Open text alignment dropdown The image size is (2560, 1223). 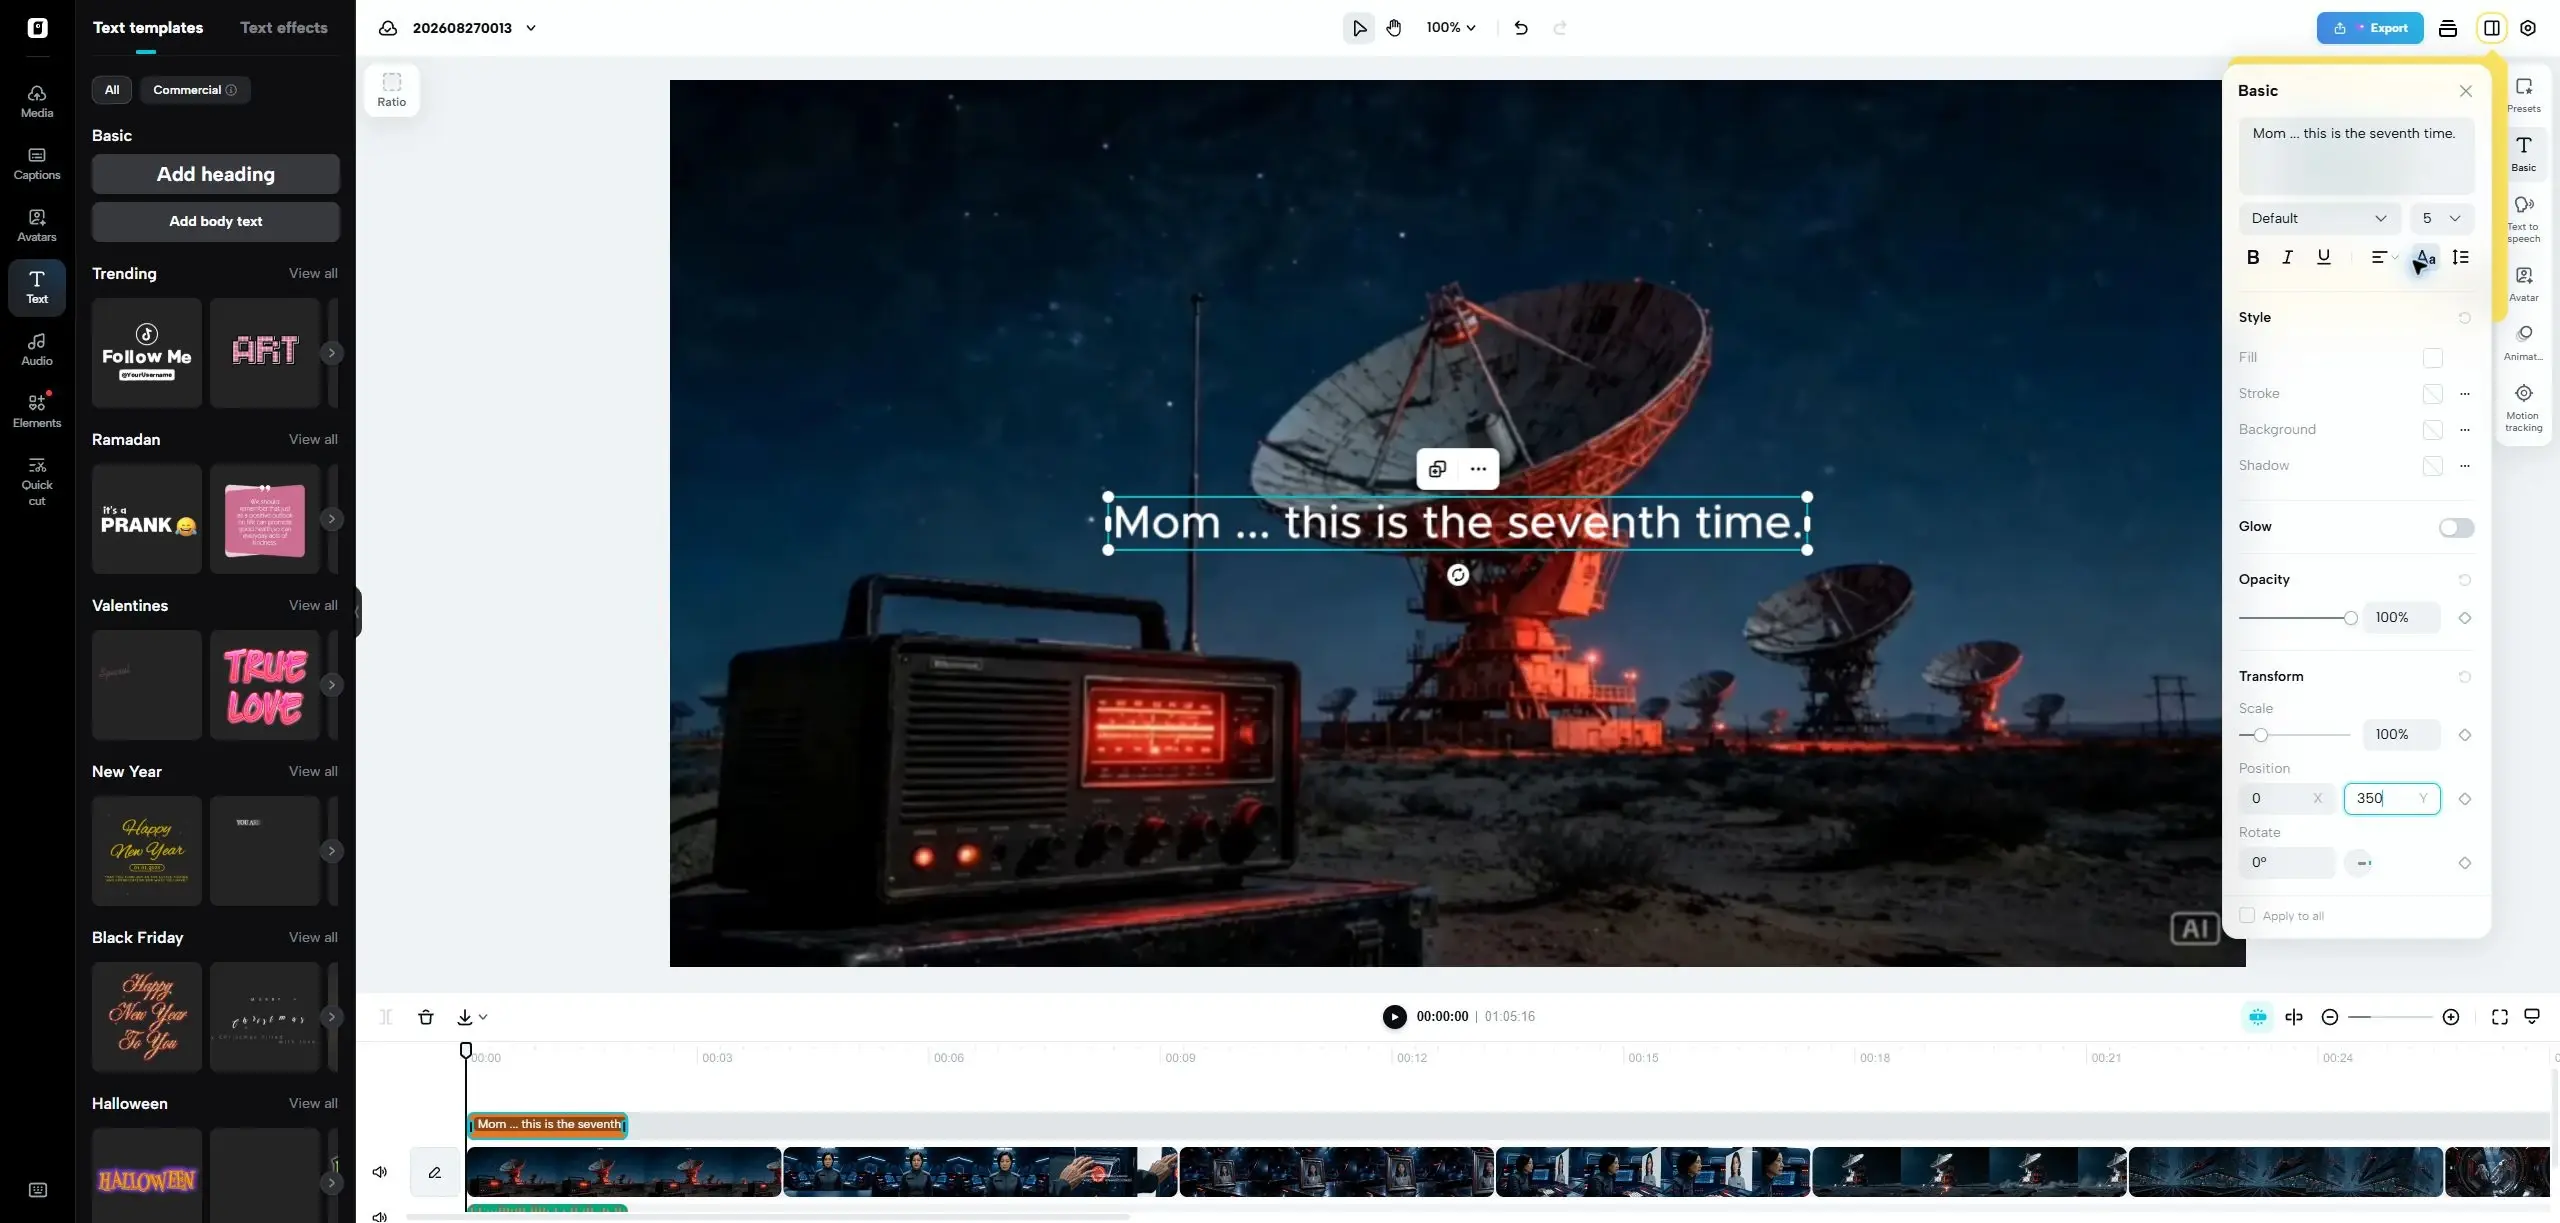2384,258
